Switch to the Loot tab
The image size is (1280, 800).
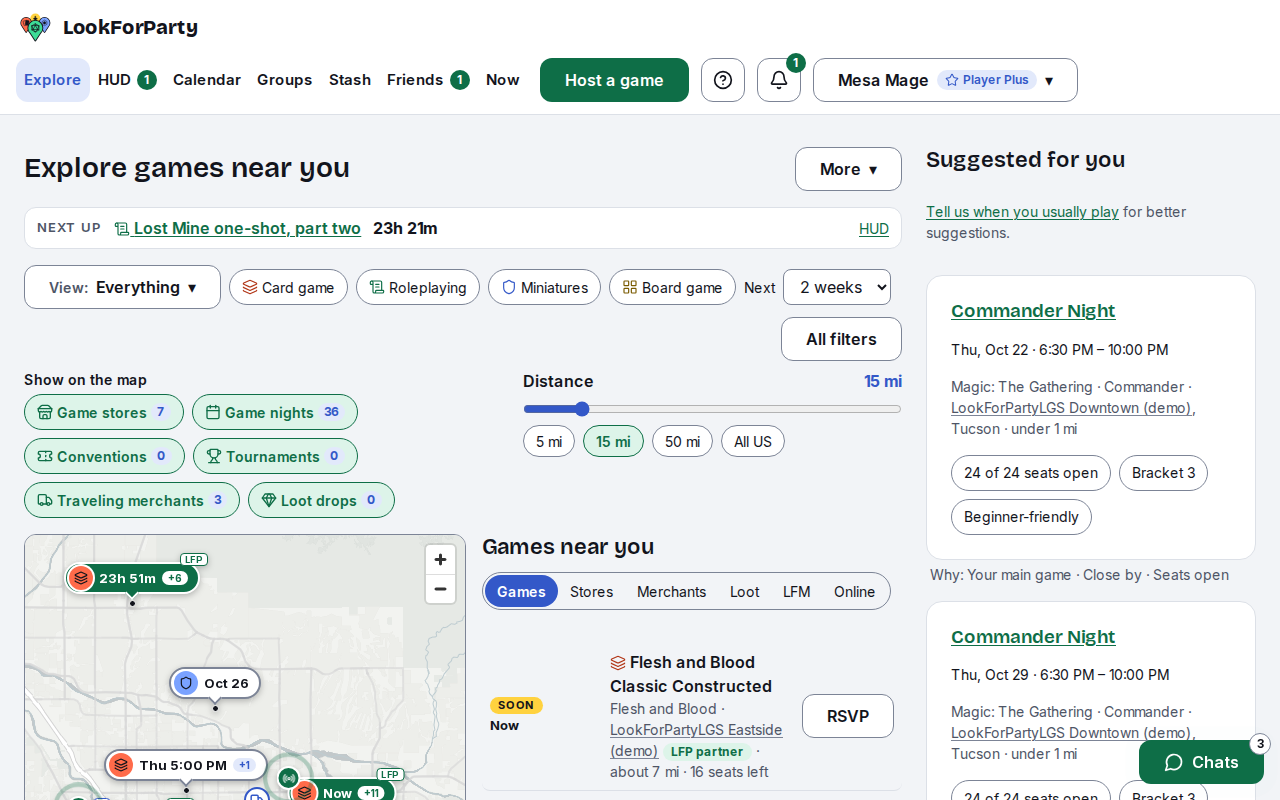click(x=745, y=591)
